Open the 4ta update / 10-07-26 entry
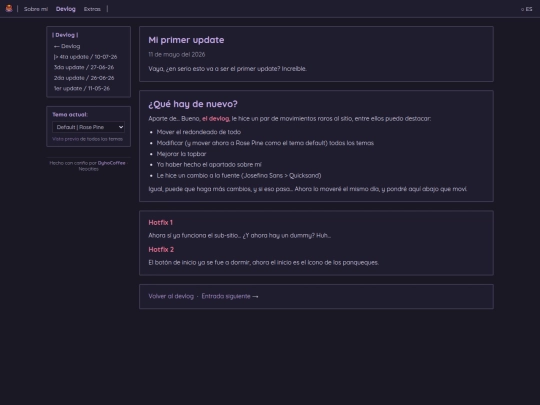This screenshot has height=405, width=540. click(x=85, y=57)
